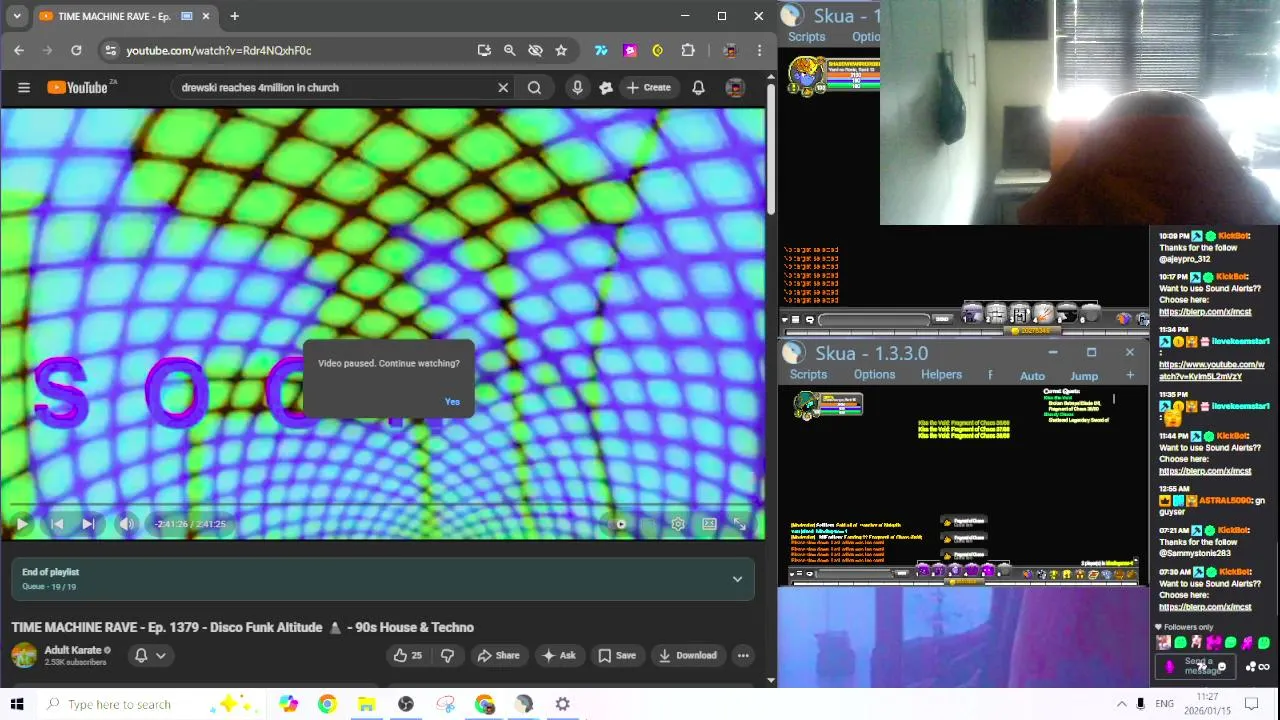This screenshot has width=1280, height=720.
Task: Close the Time Machine Rave tab
Action: click(206, 16)
